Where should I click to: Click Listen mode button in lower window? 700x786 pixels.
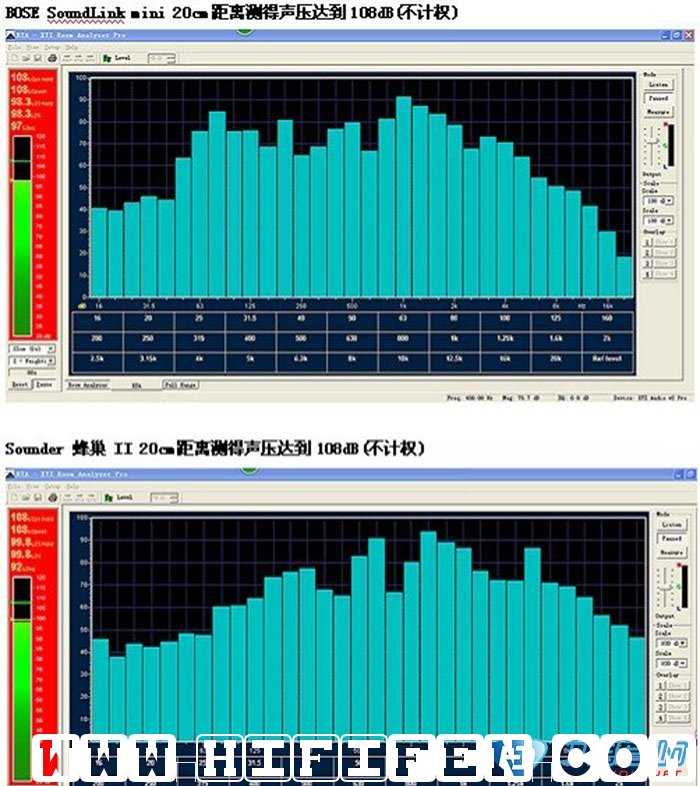point(671,525)
